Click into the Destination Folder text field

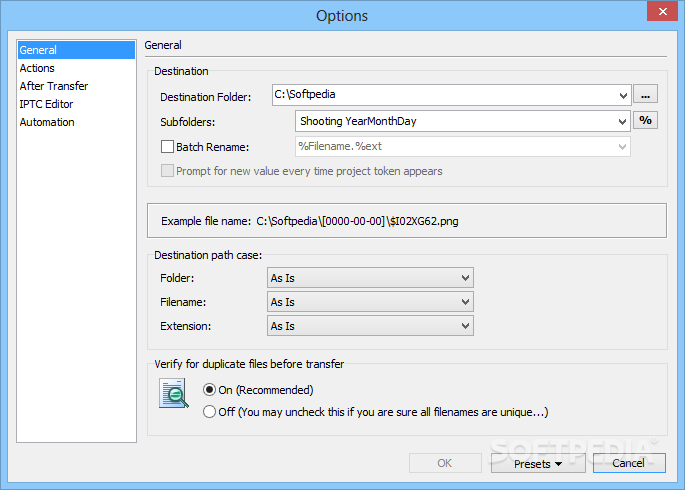coord(443,95)
